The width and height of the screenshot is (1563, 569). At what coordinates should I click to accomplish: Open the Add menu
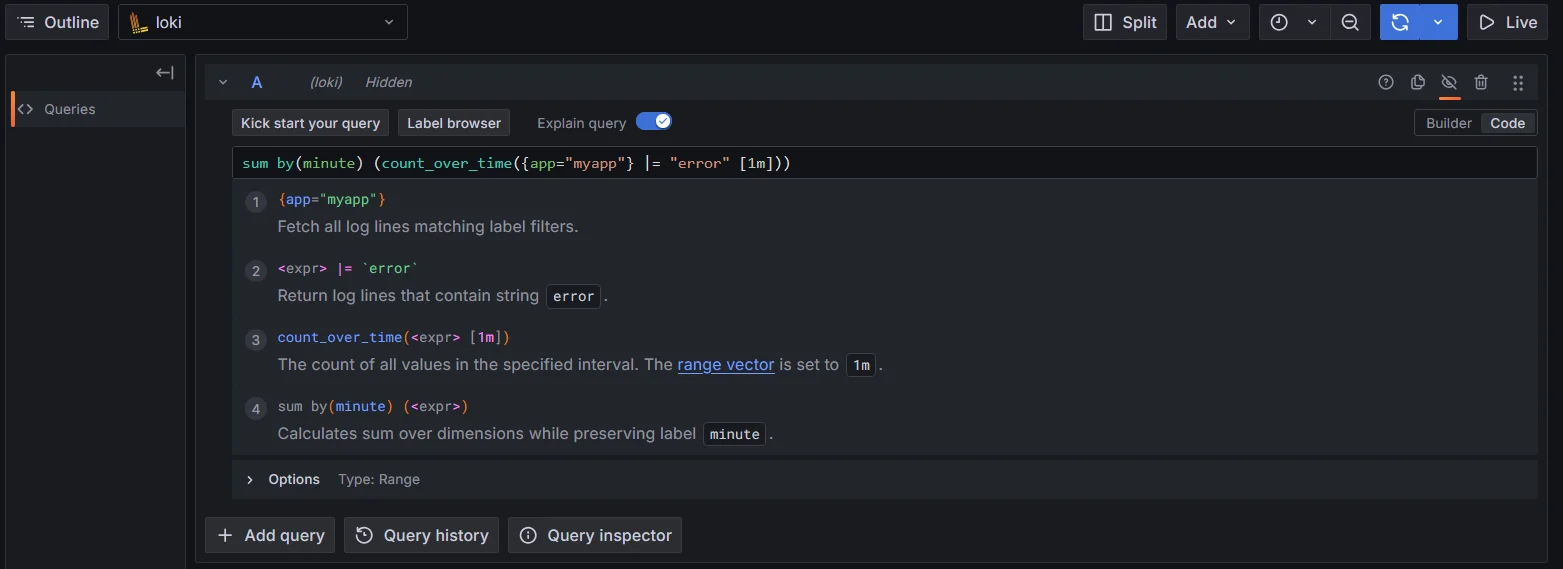(x=1212, y=22)
